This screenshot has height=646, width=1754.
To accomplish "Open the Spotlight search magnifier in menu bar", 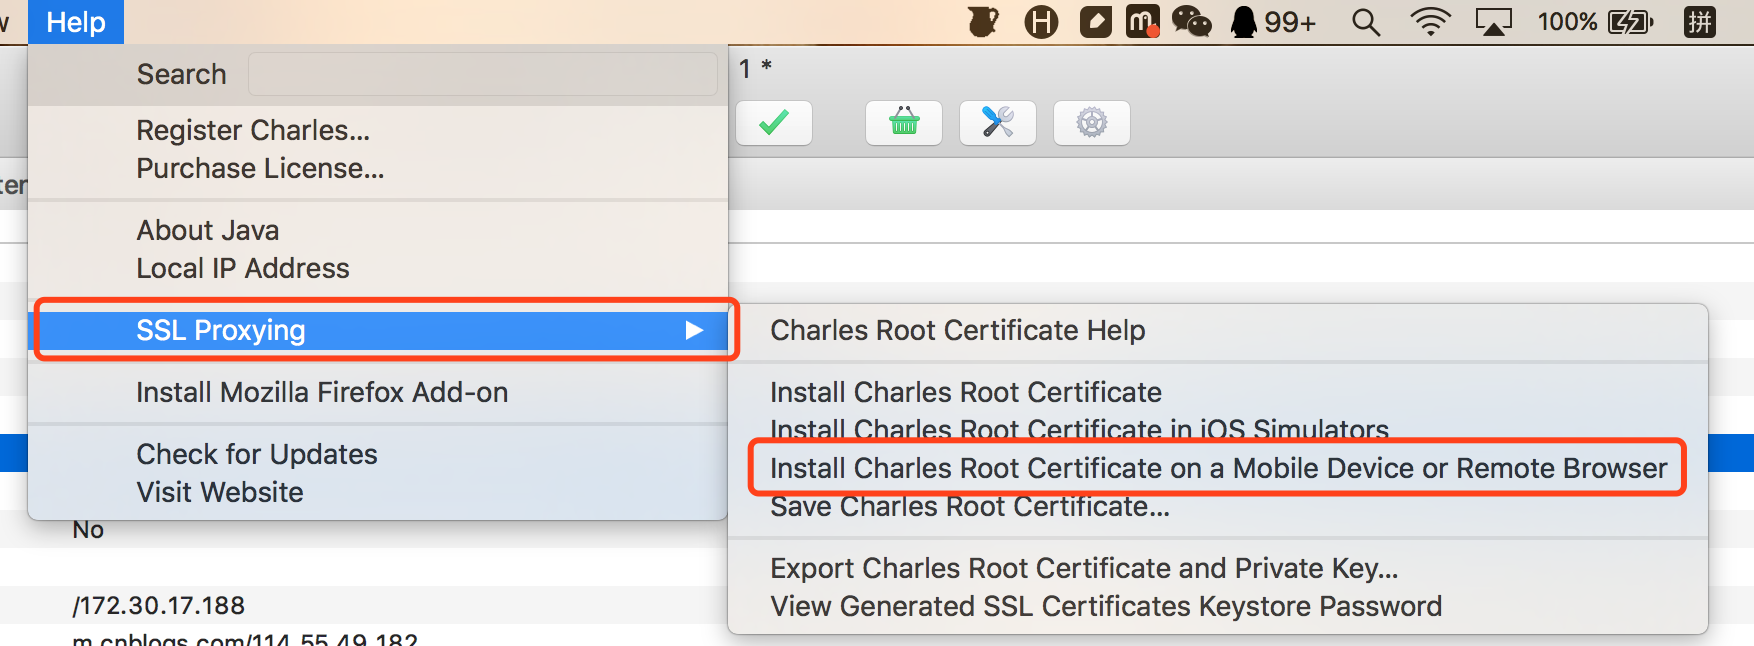I will coord(1366,22).
